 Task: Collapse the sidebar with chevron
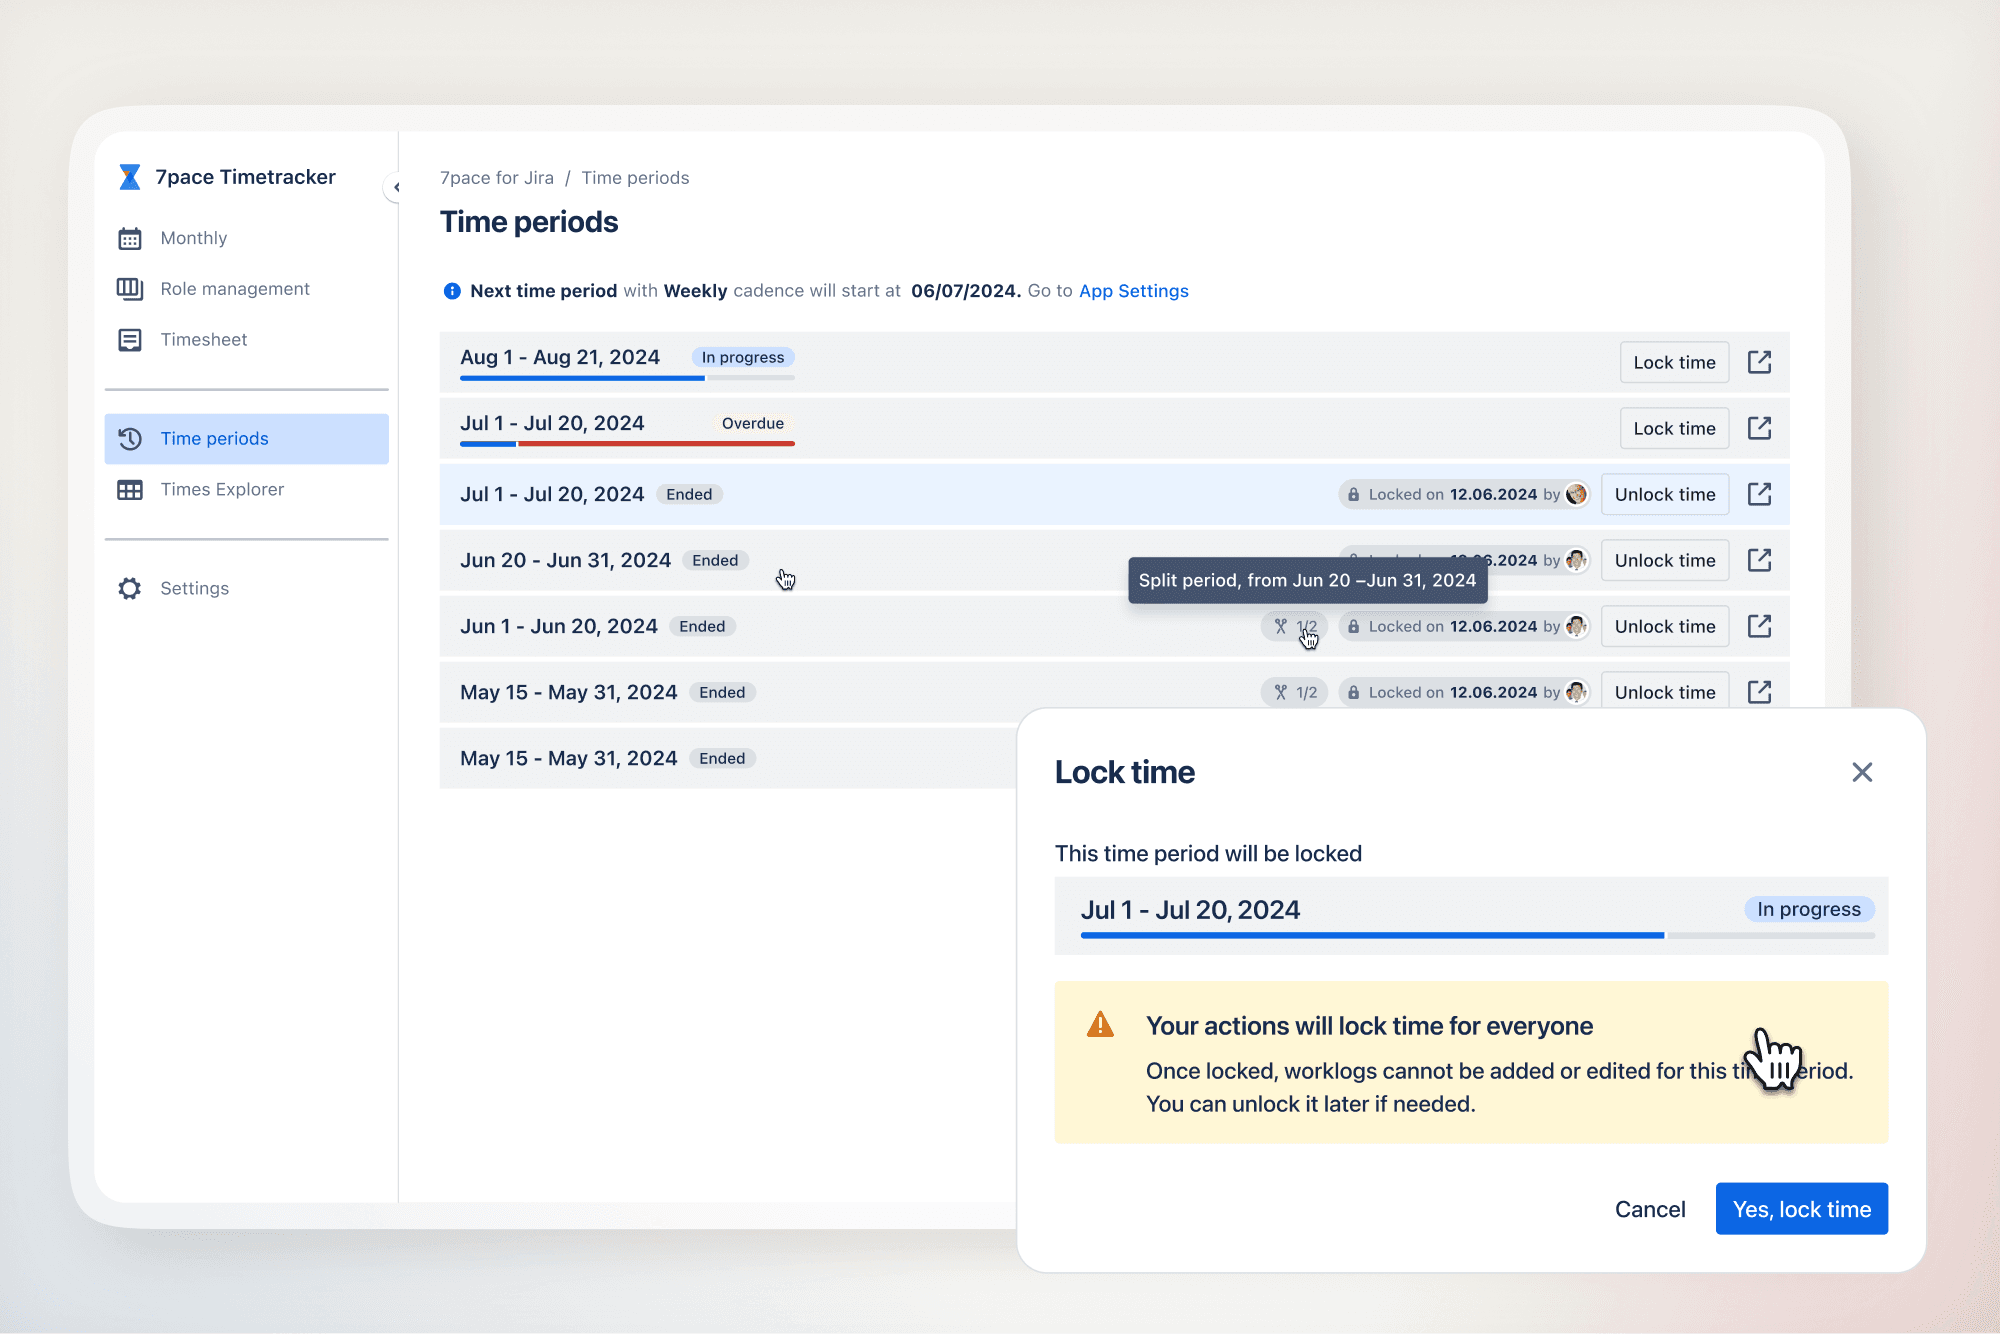pos(396,187)
